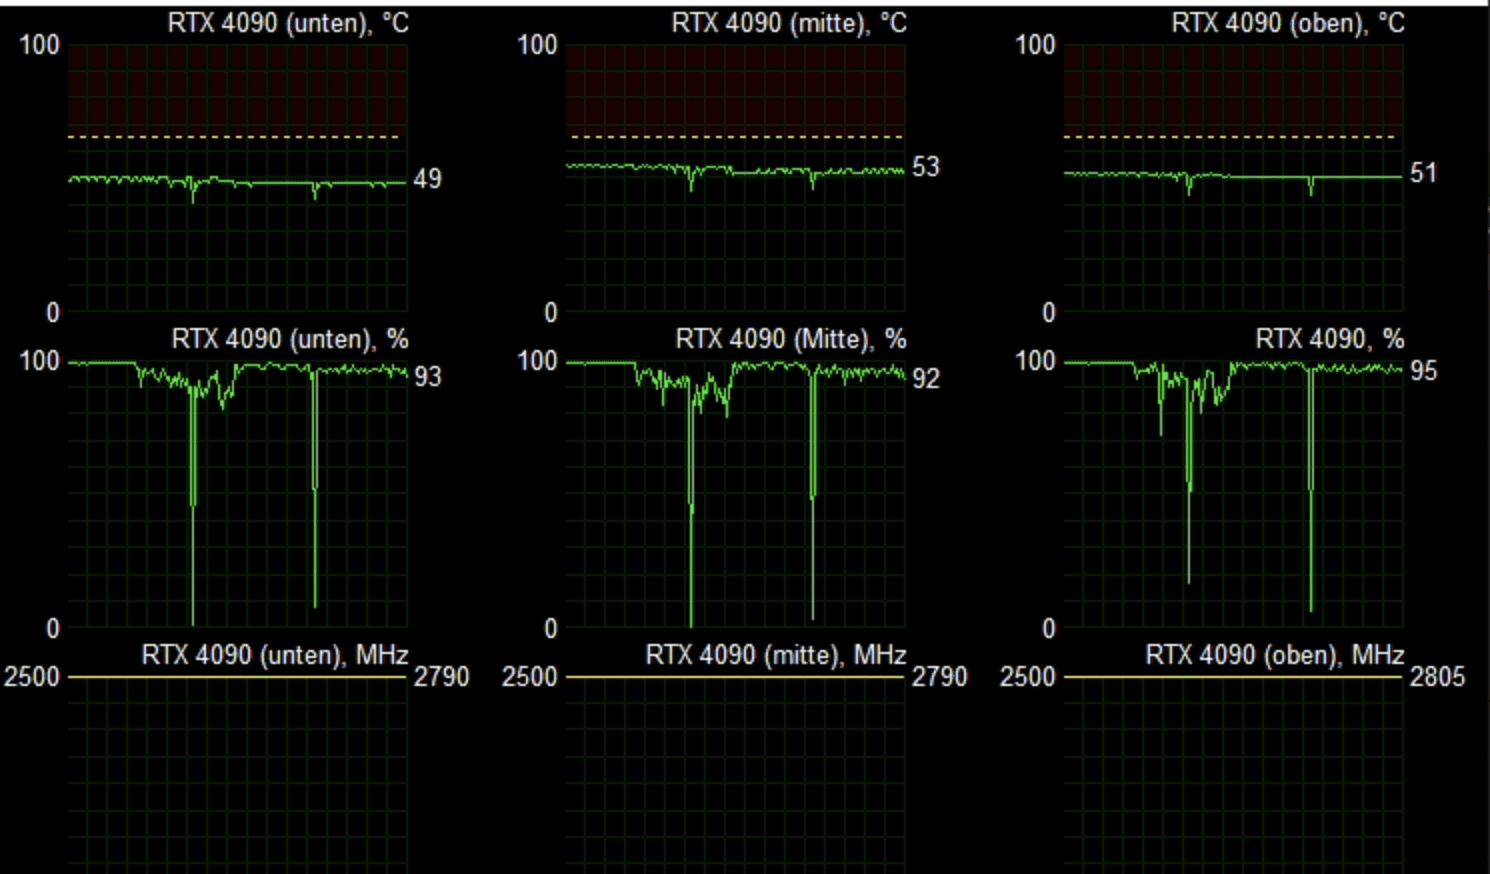Viewport: 1490px width, 874px height.
Task: Select the 'RTX 4090 (unten), °C' graph title
Action: pyautogui.click(x=288, y=23)
